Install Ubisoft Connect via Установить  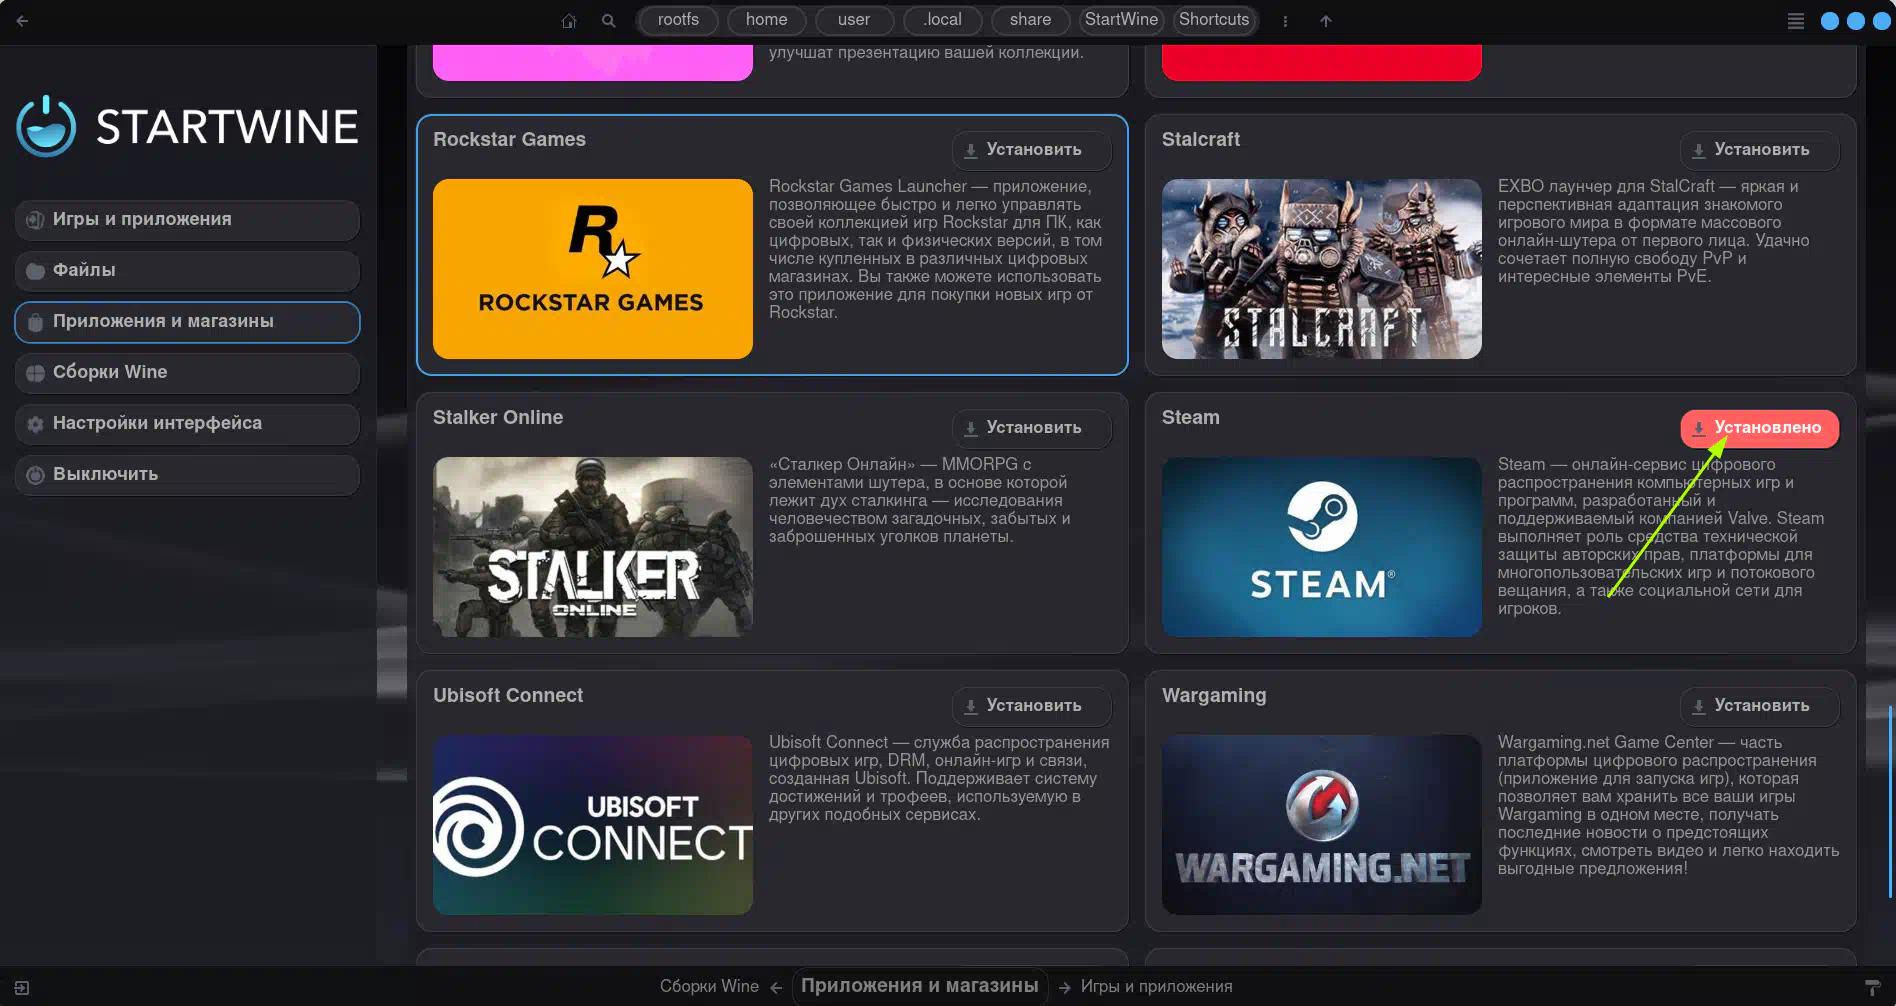1031,706
